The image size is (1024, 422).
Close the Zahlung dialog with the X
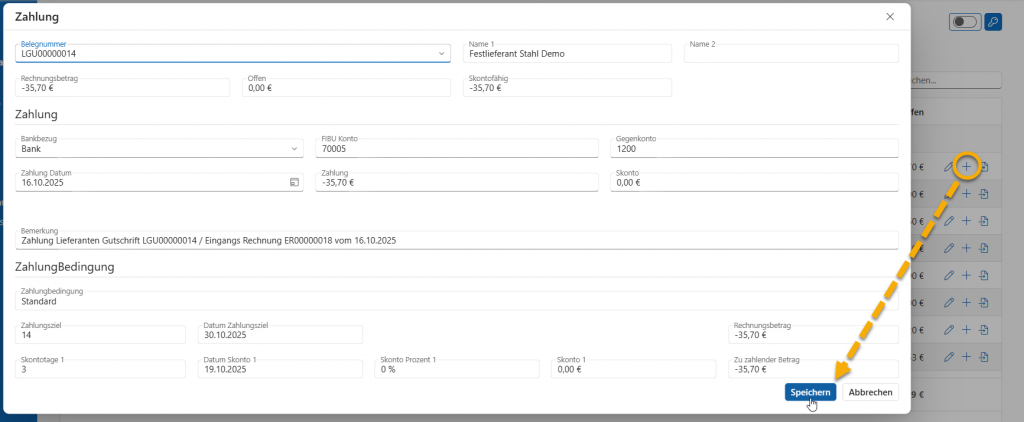pos(890,17)
